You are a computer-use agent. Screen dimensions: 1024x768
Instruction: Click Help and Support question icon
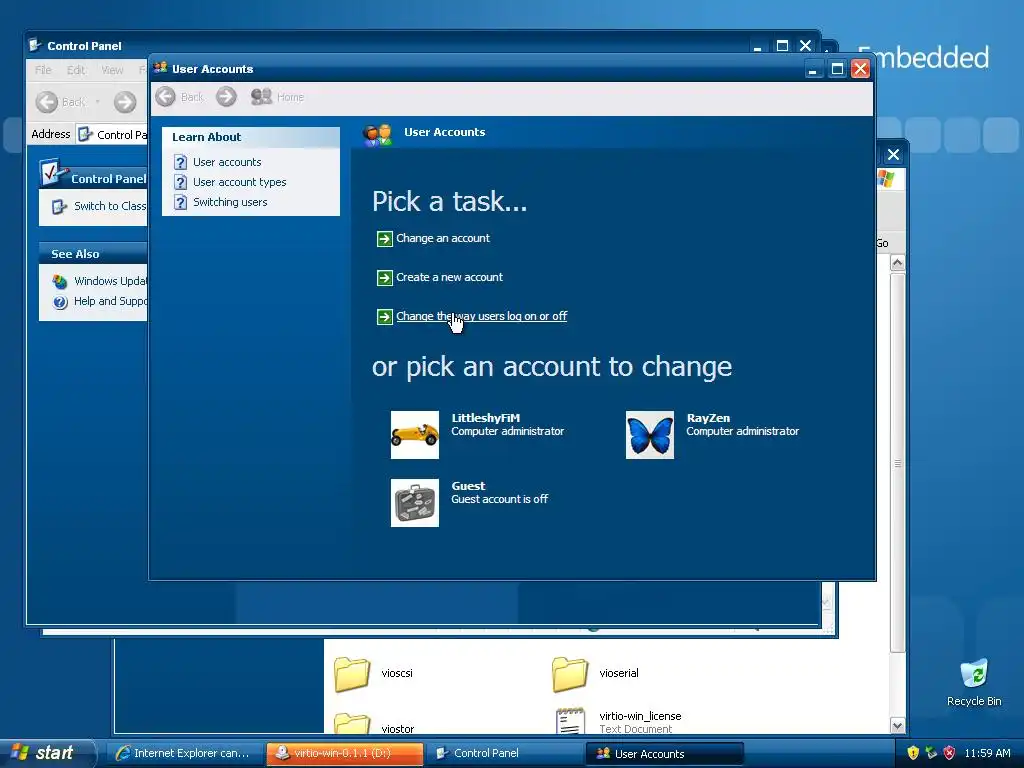(60, 302)
